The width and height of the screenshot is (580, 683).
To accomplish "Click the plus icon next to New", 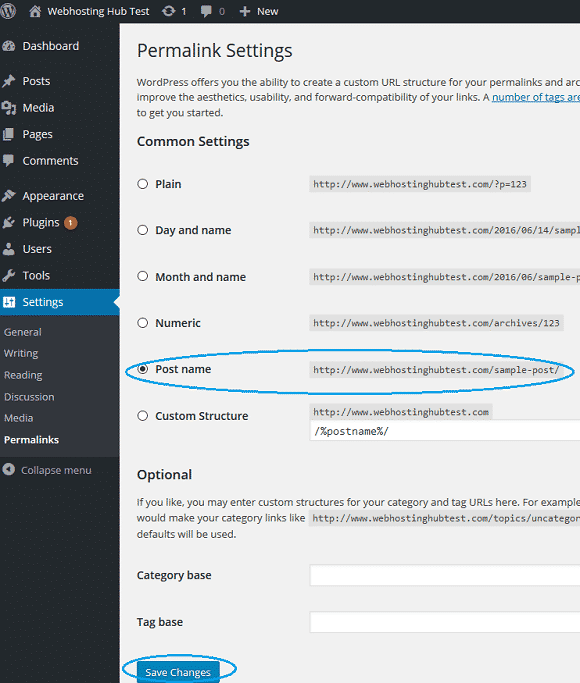I will pos(245,11).
